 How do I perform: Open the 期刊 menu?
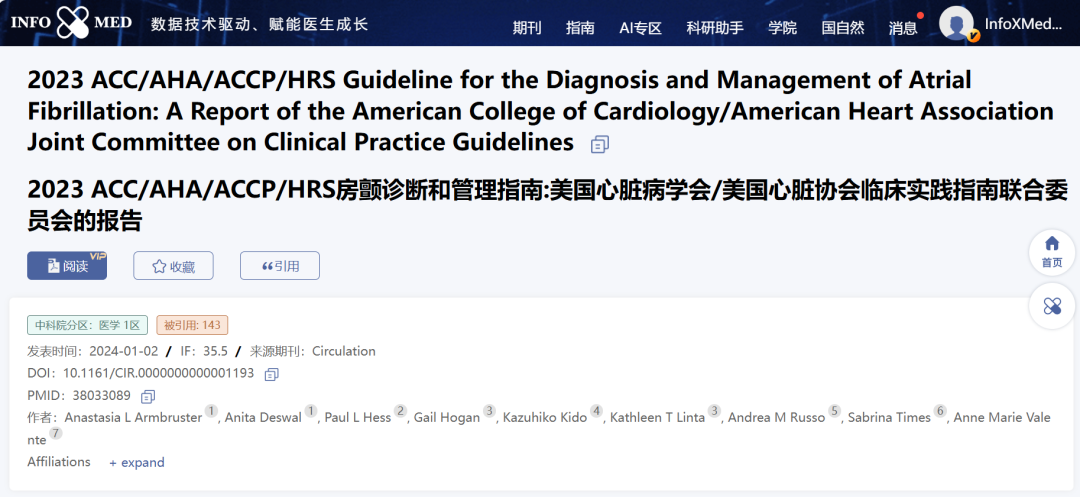pos(527,28)
